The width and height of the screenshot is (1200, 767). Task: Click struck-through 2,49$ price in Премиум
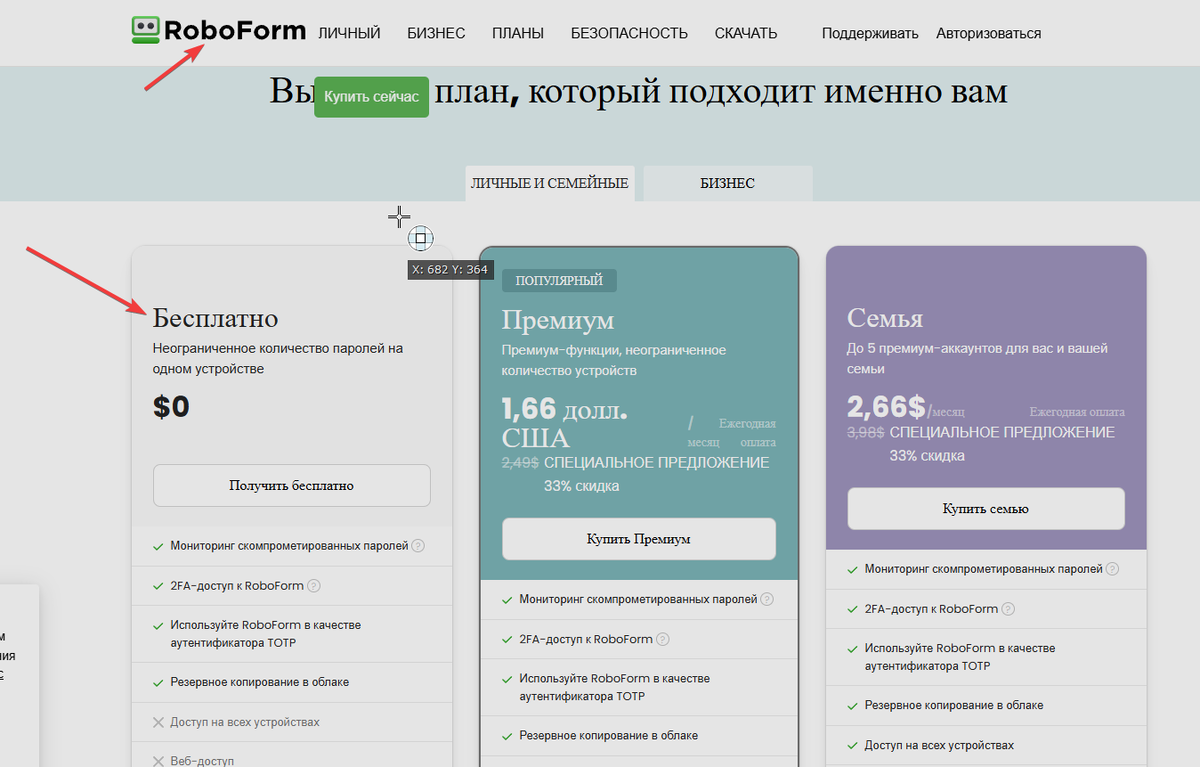click(x=520, y=463)
